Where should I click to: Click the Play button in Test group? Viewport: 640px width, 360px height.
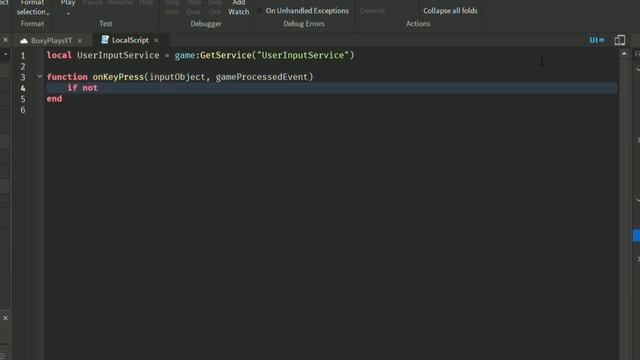click(x=68, y=3)
